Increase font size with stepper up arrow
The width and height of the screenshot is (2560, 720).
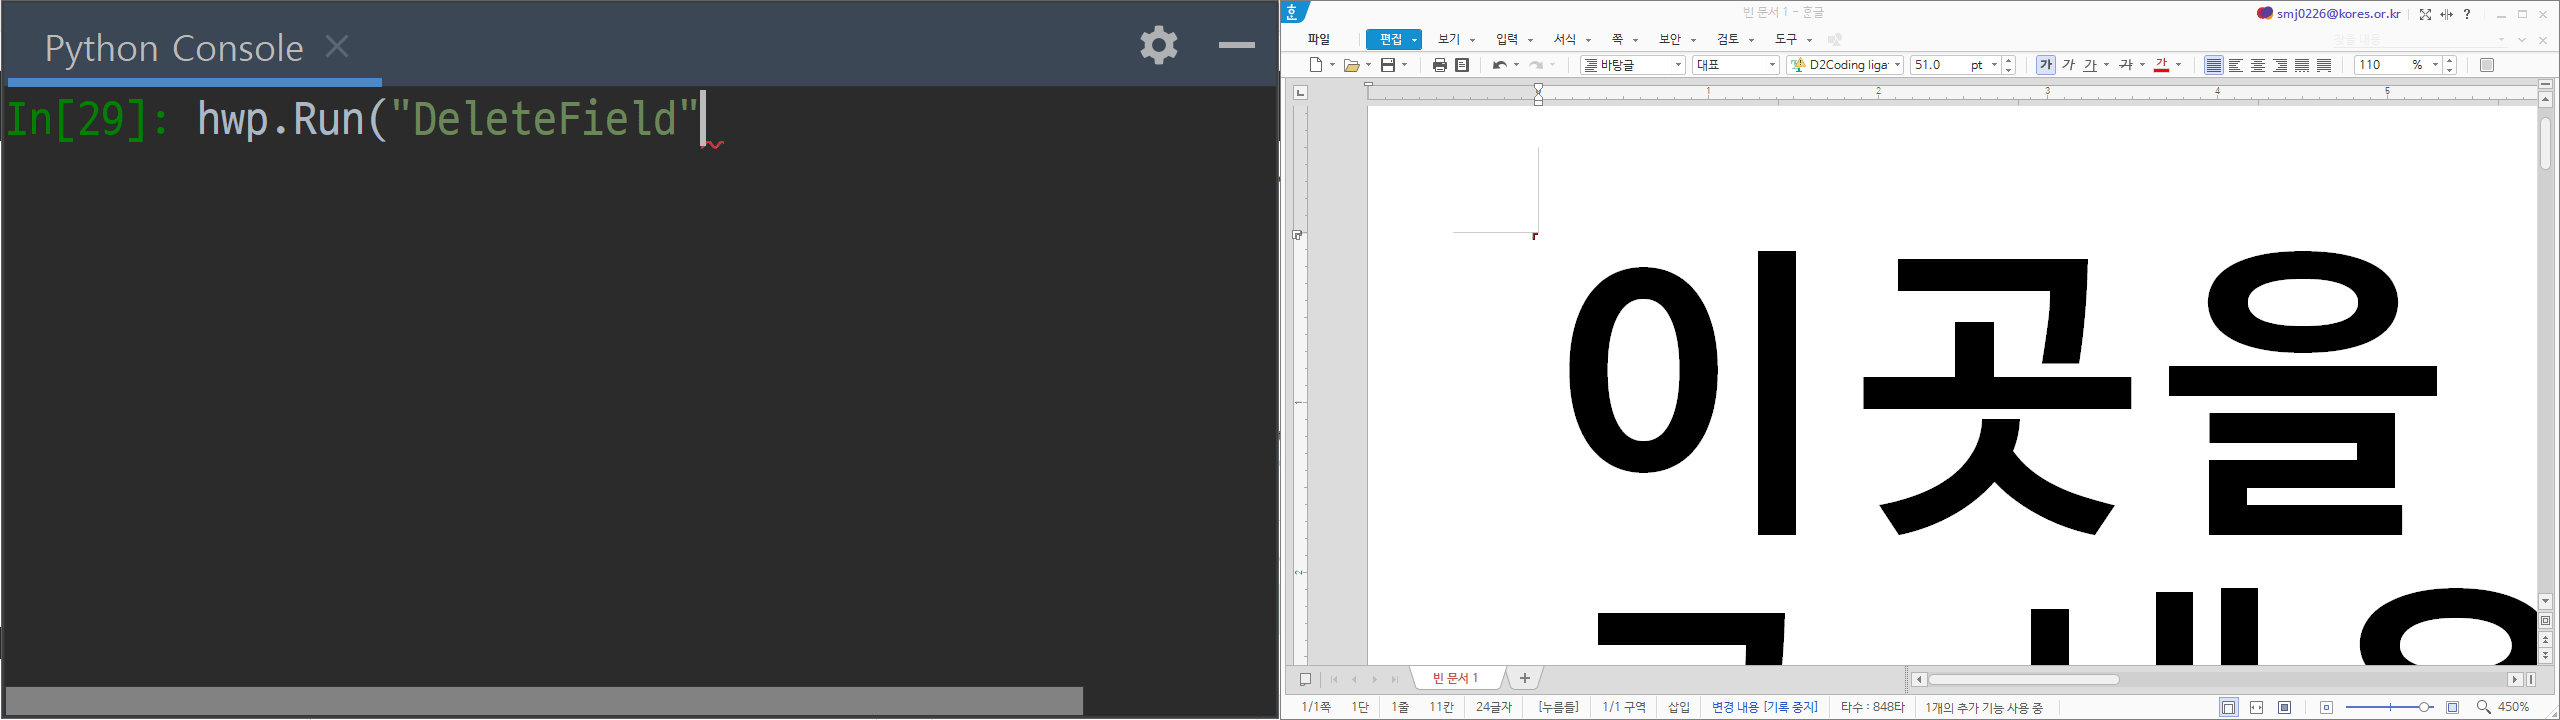(x=2008, y=60)
